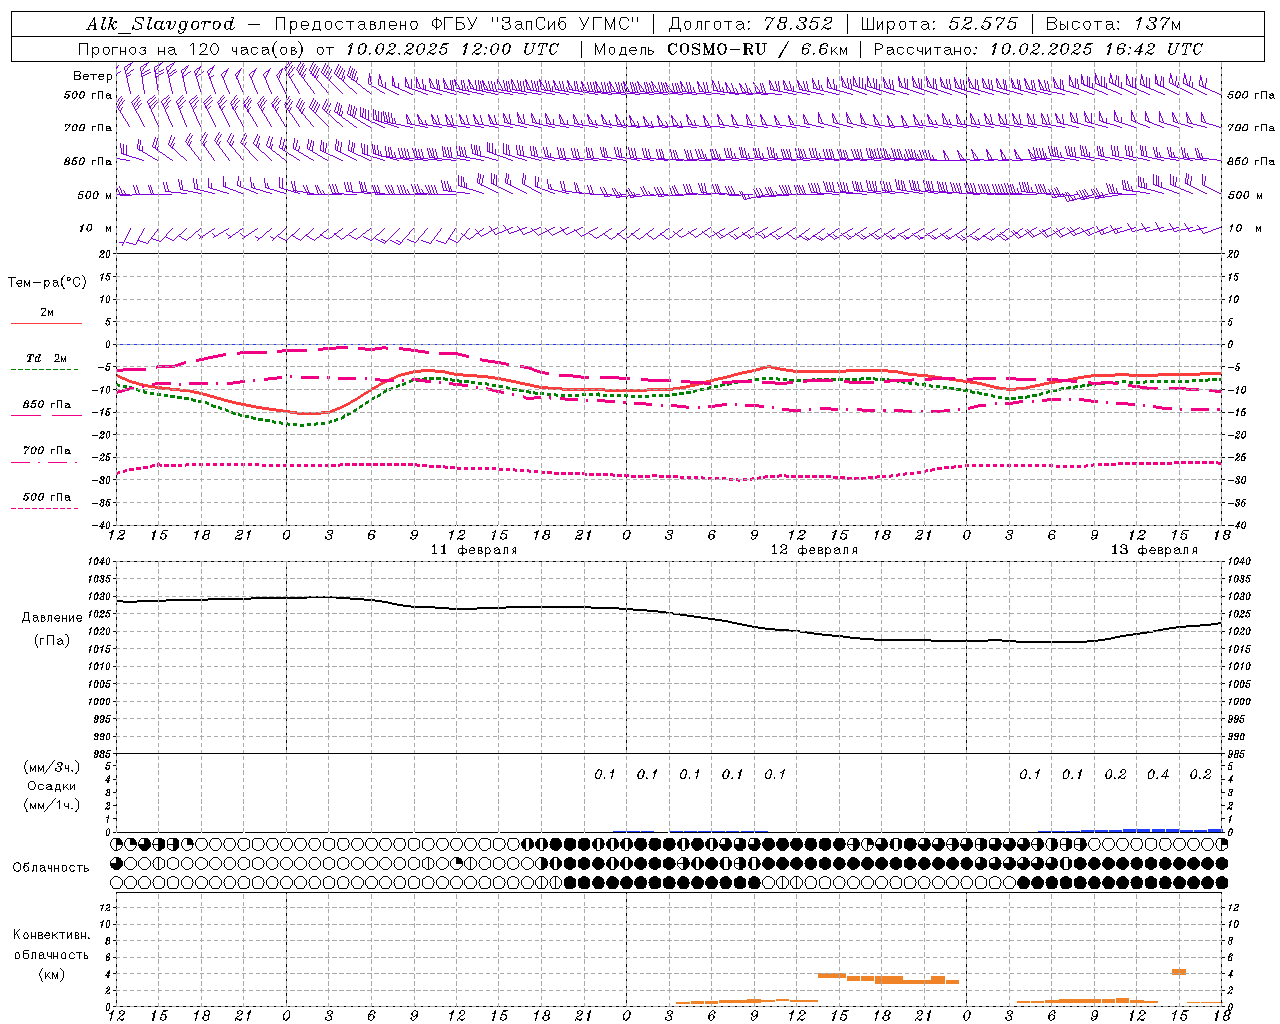1280x1024 pixels.
Task: Click the orange convective bar at 4 km on 13 февраля
Action: point(1179,972)
